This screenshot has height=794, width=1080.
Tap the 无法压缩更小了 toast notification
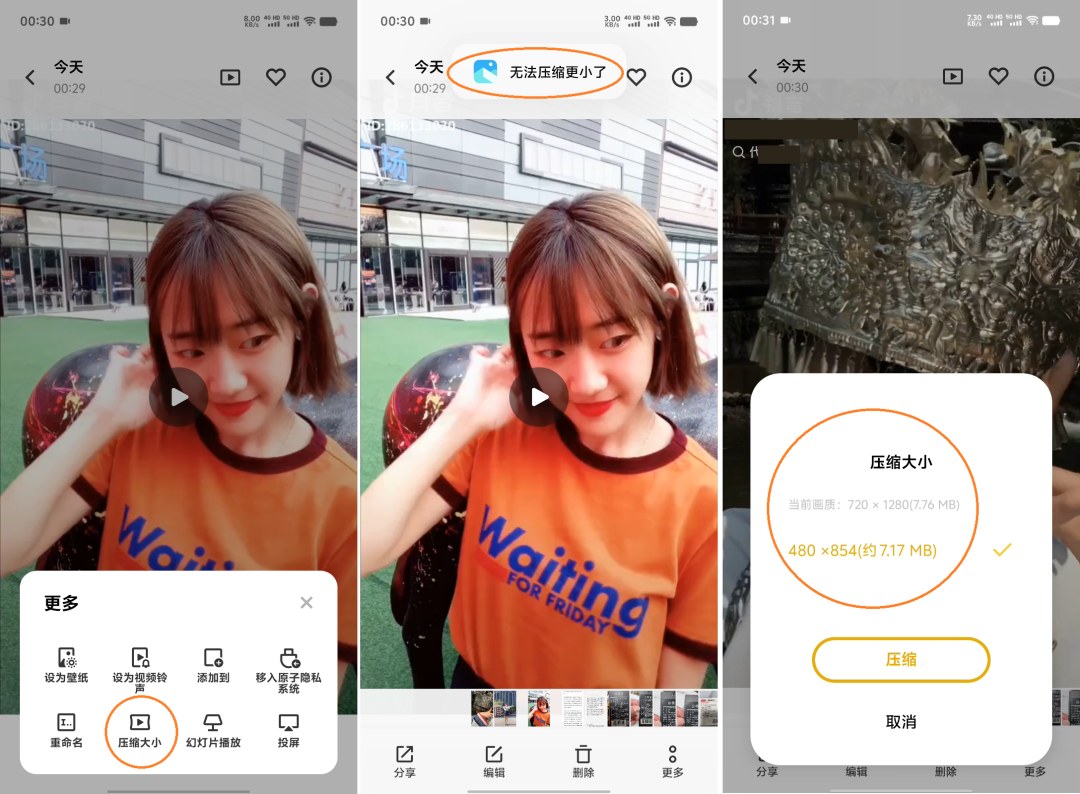coord(536,72)
